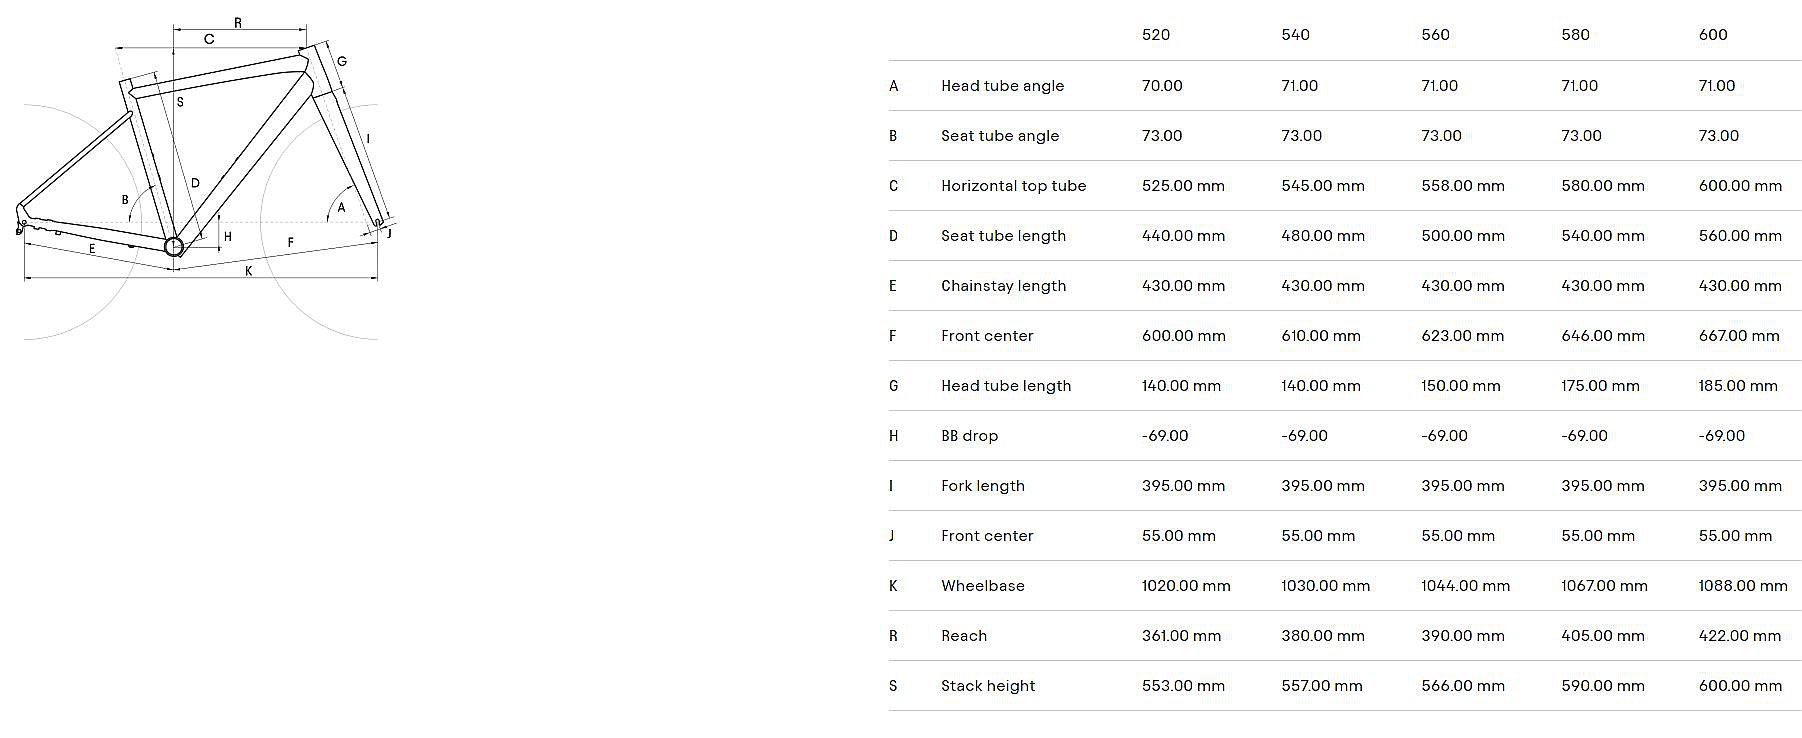The height and width of the screenshot is (738, 1802).
Task: Click the 380.00 mm reach value
Action: click(1322, 636)
